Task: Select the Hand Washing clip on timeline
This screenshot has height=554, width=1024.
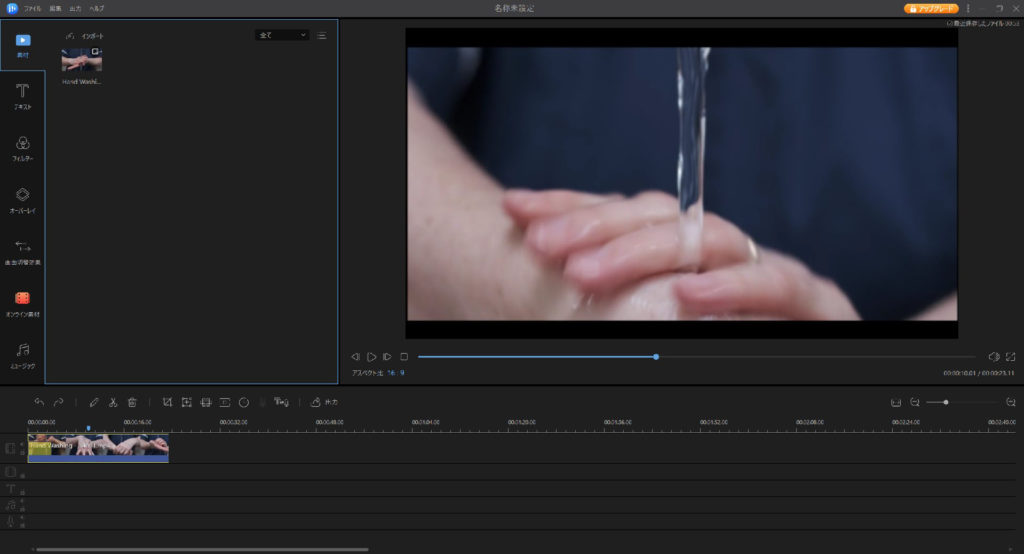Action: point(98,449)
